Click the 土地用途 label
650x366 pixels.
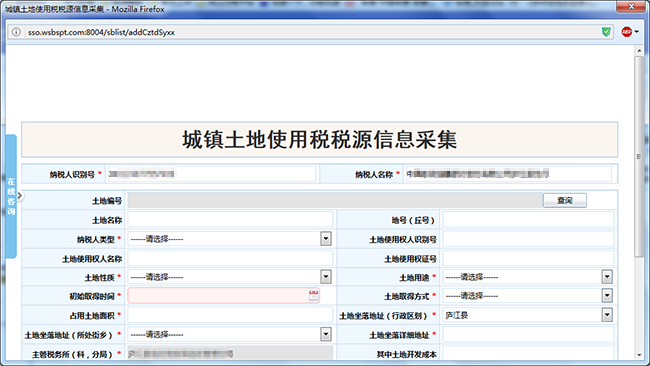coord(414,277)
